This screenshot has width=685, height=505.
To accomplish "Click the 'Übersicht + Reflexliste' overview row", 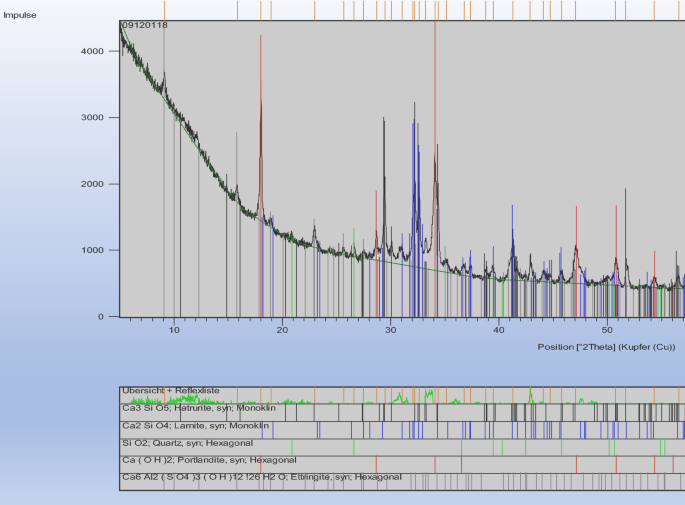I will 402,395.
